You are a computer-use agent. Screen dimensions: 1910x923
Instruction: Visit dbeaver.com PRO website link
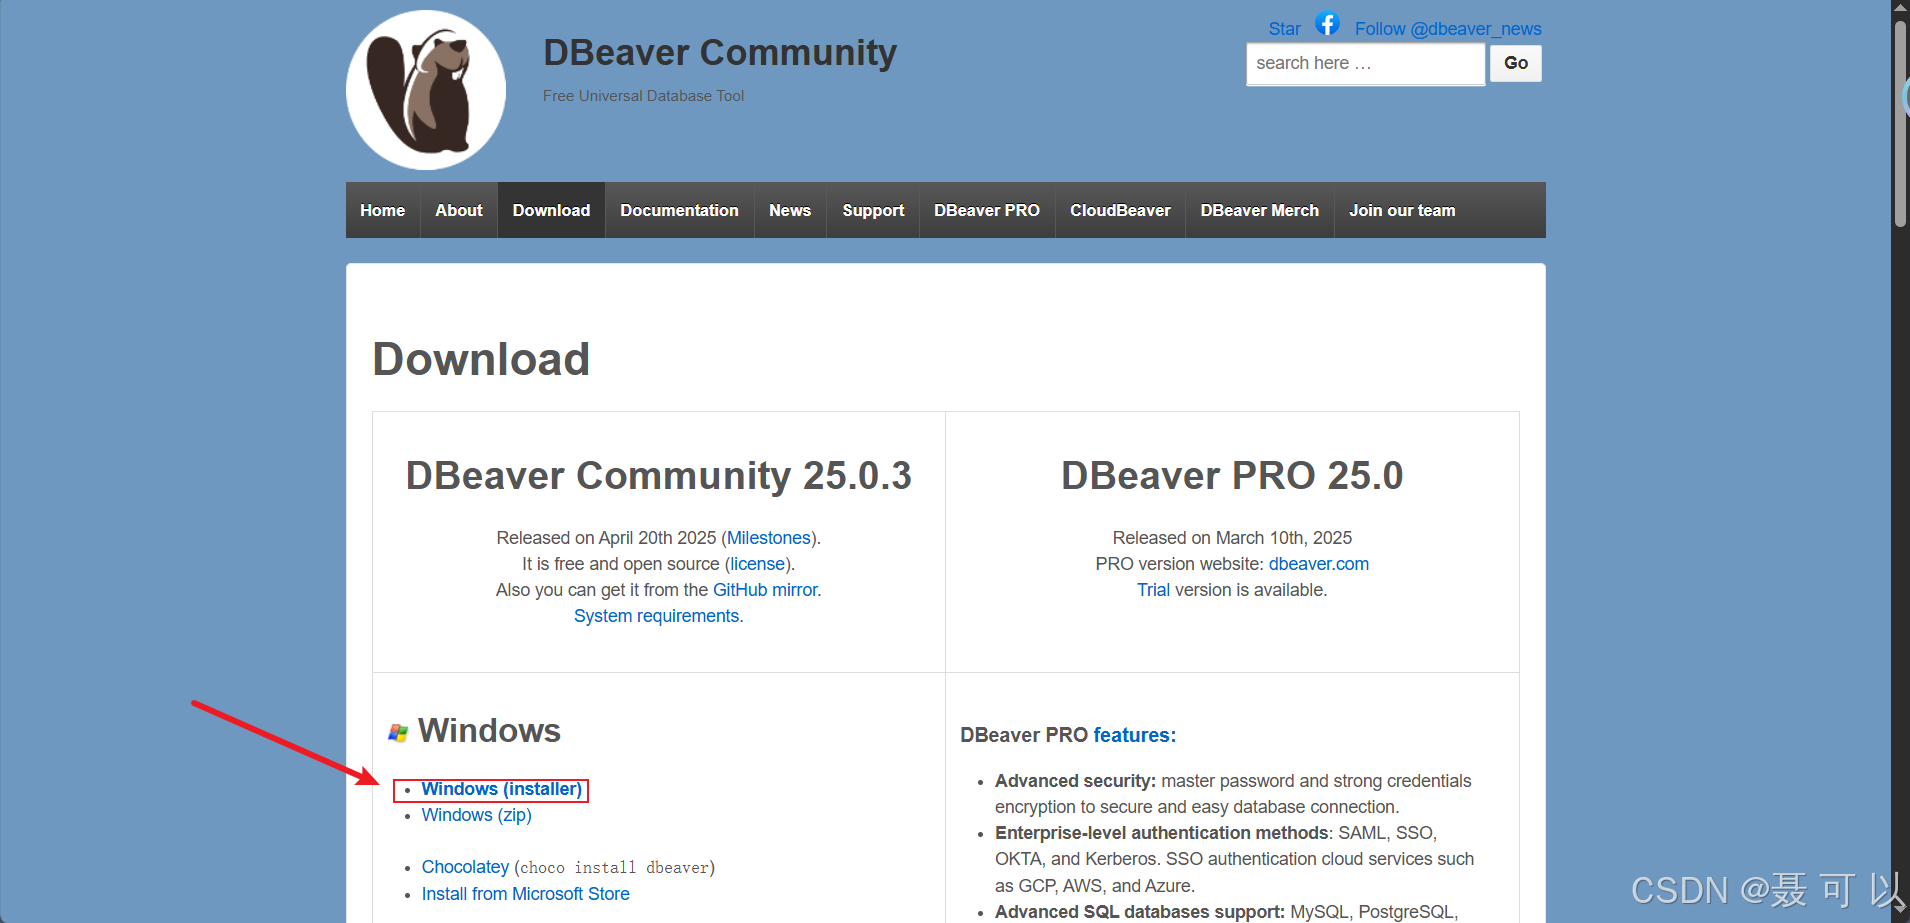click(x=1319, y=564)
